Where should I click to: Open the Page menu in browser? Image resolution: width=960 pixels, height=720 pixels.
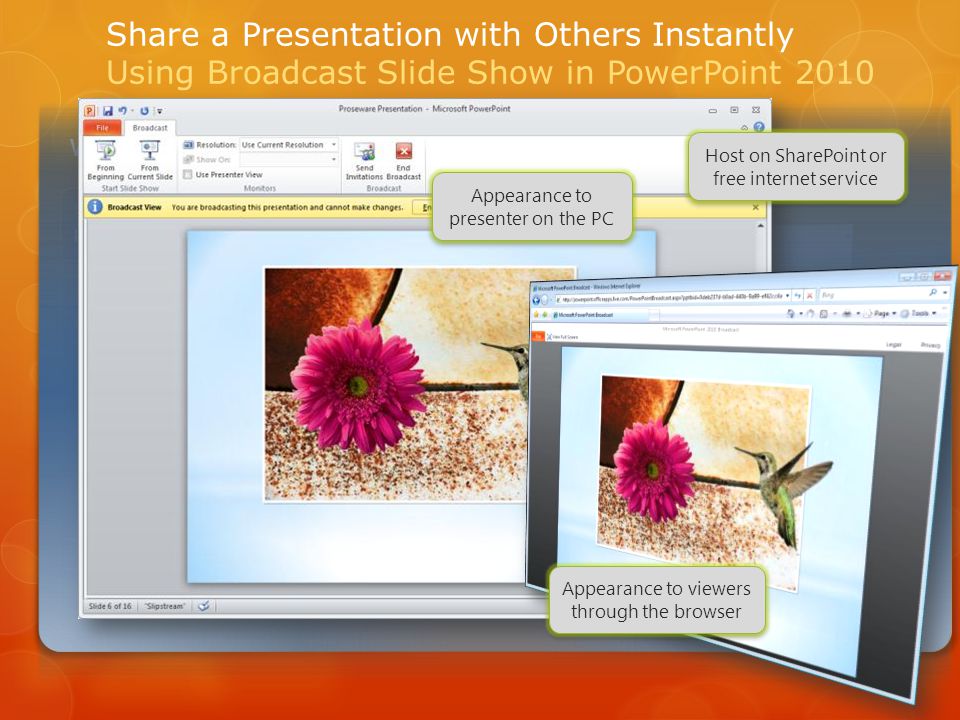[882, 313]
